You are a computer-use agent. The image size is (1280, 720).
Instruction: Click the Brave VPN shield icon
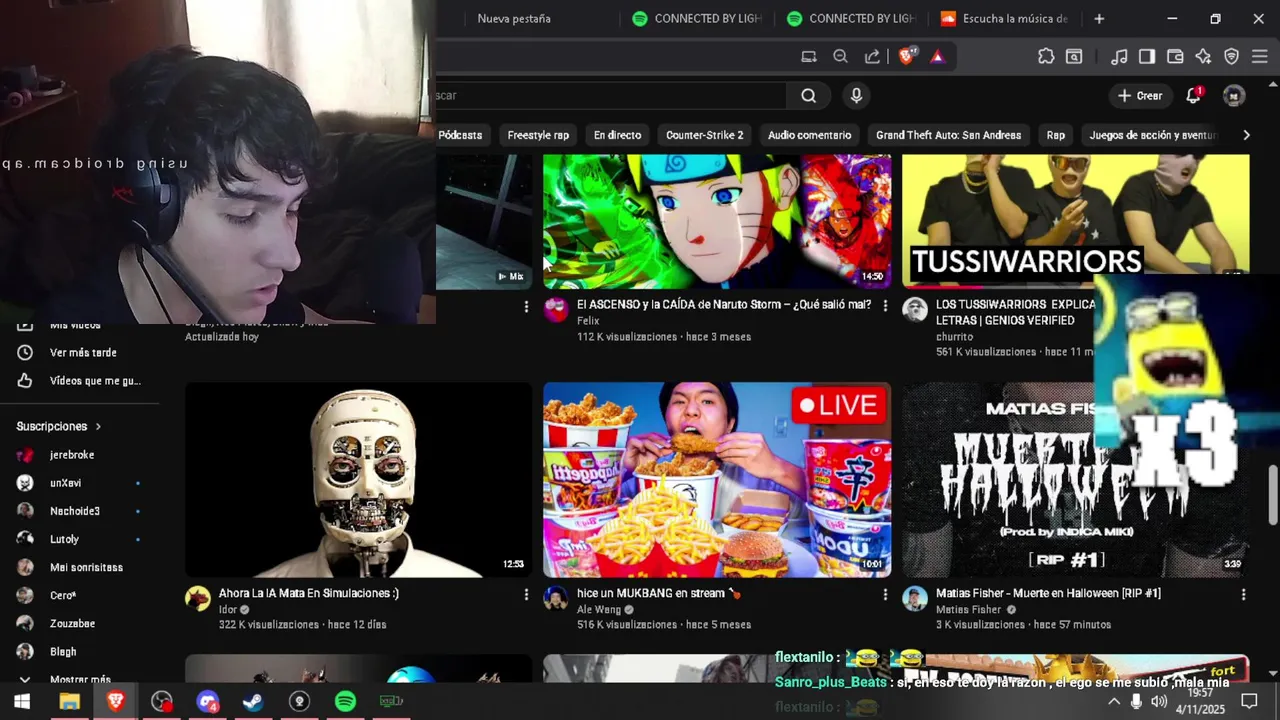(x=1232, y=57)
